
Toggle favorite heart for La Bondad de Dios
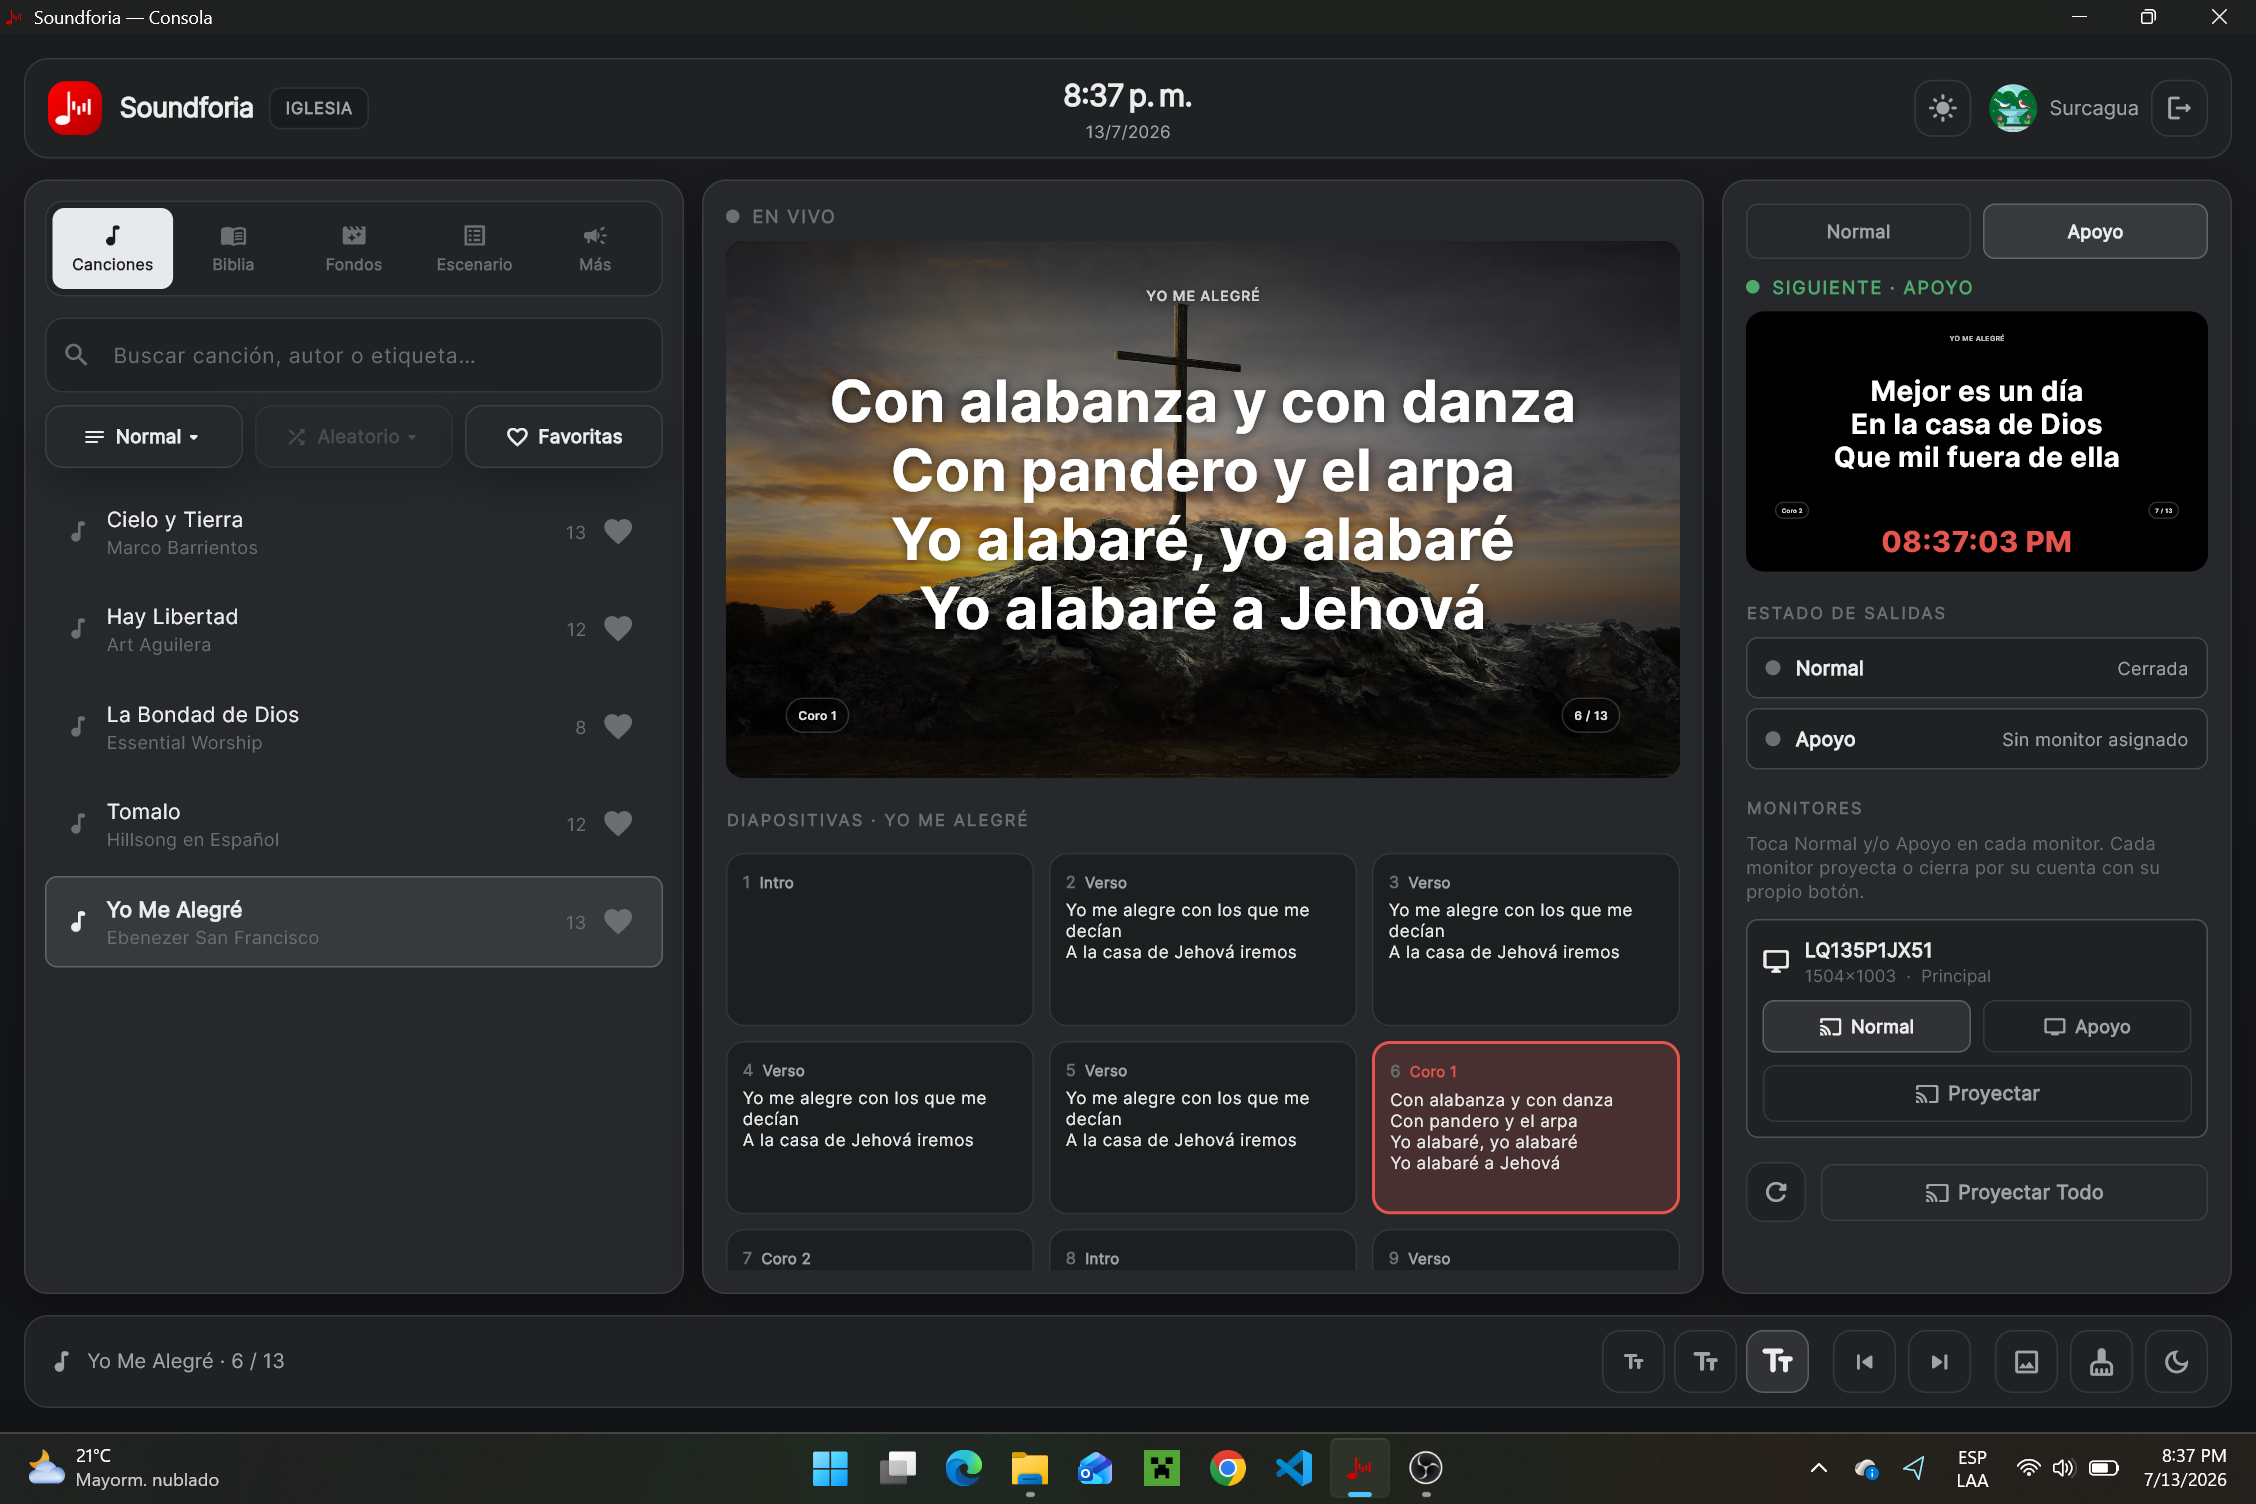coord(618,726)
